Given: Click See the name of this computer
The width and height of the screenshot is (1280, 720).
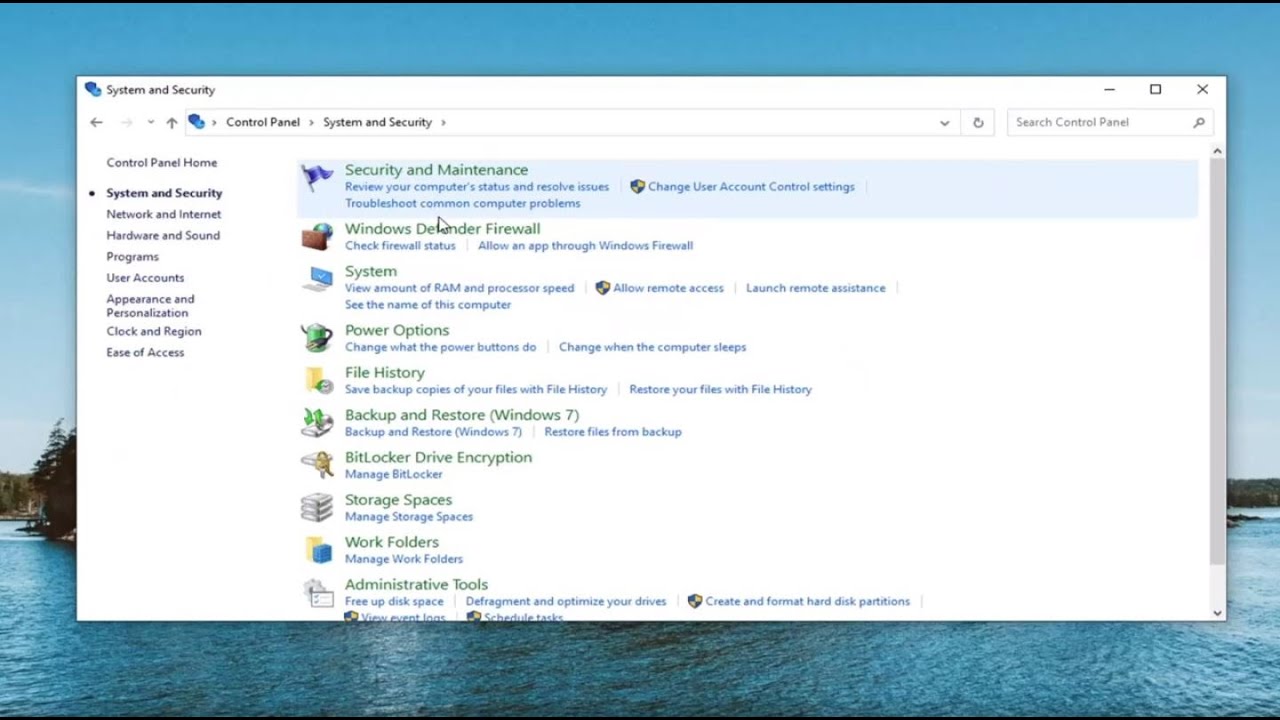Looking at the screenshot, I should pyautogui.click(x=428, y=304).
